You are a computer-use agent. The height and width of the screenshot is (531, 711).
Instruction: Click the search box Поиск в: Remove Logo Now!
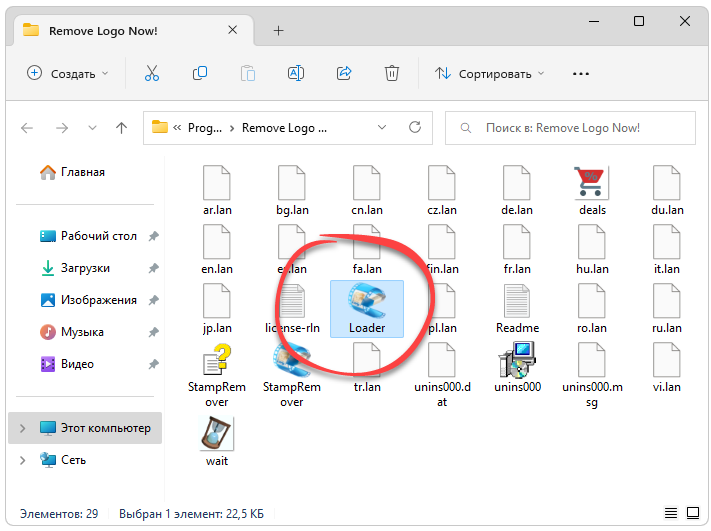[x=570, y=128]
